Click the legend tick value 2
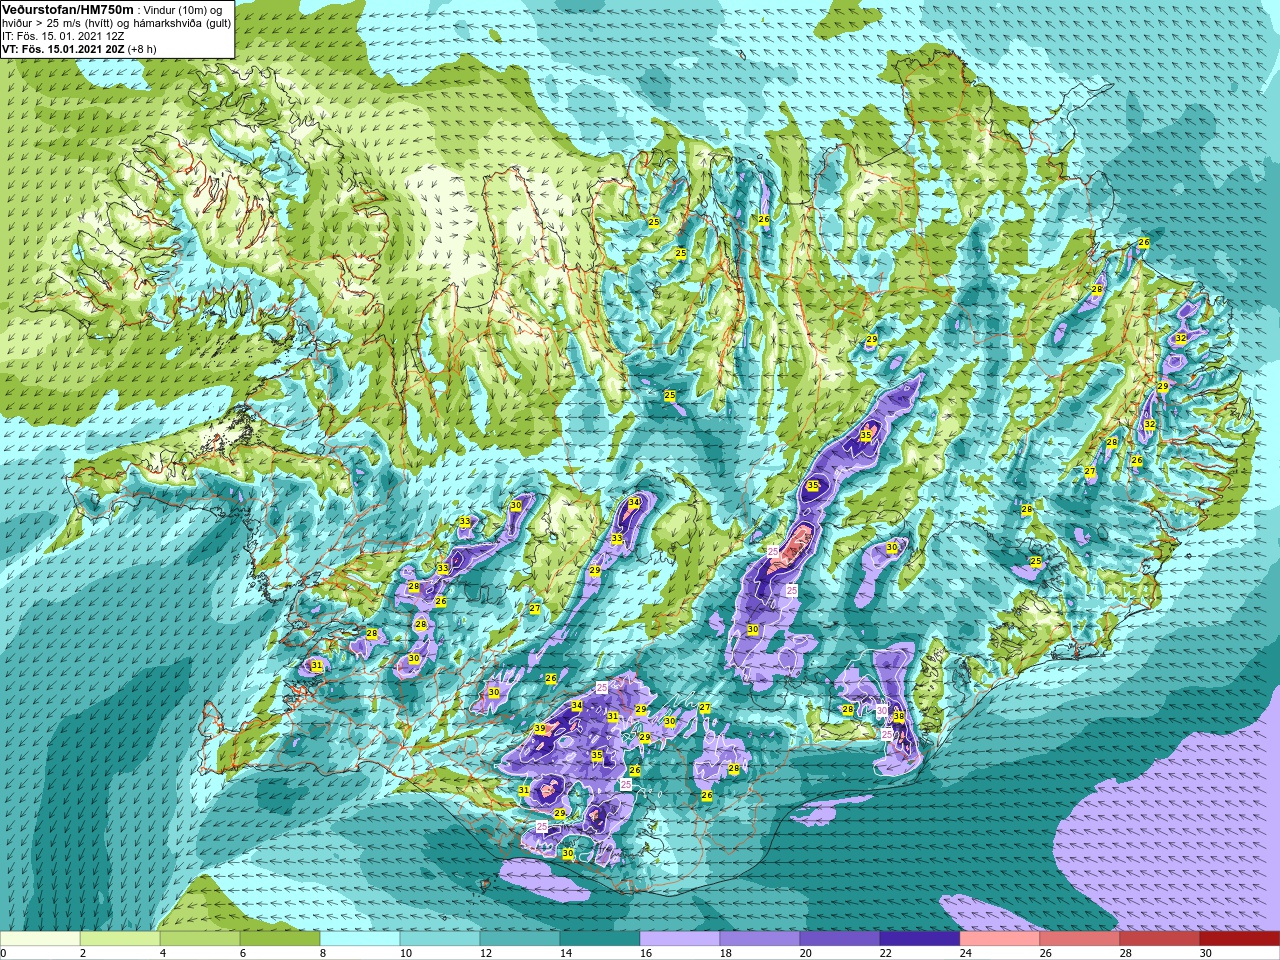The width and height of the screenshot is (1280, 960). 83,953
